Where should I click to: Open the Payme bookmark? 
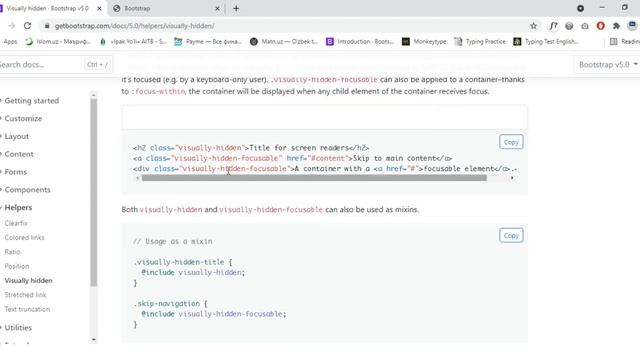208,42
